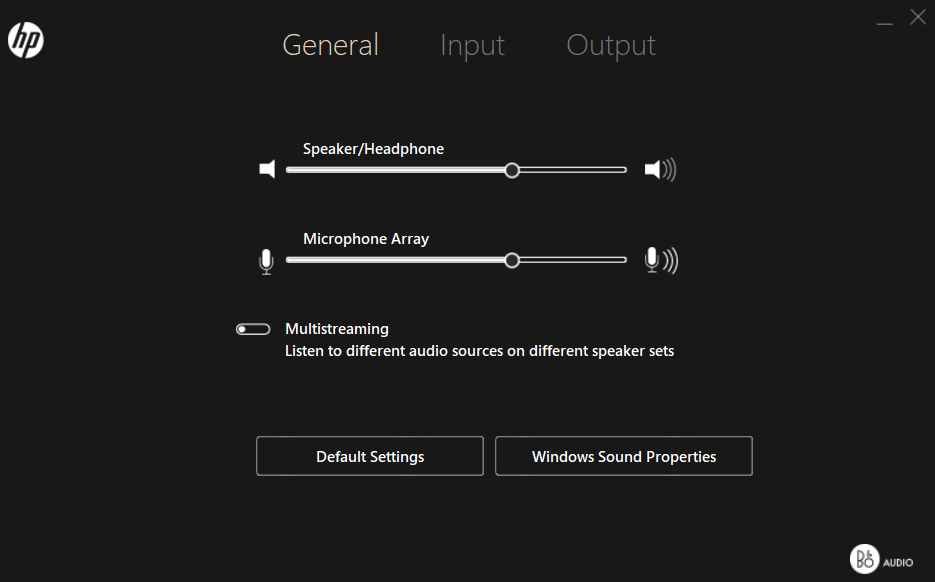
Task: Click the Speaker/Headphone label
Action: pos(372,148)
